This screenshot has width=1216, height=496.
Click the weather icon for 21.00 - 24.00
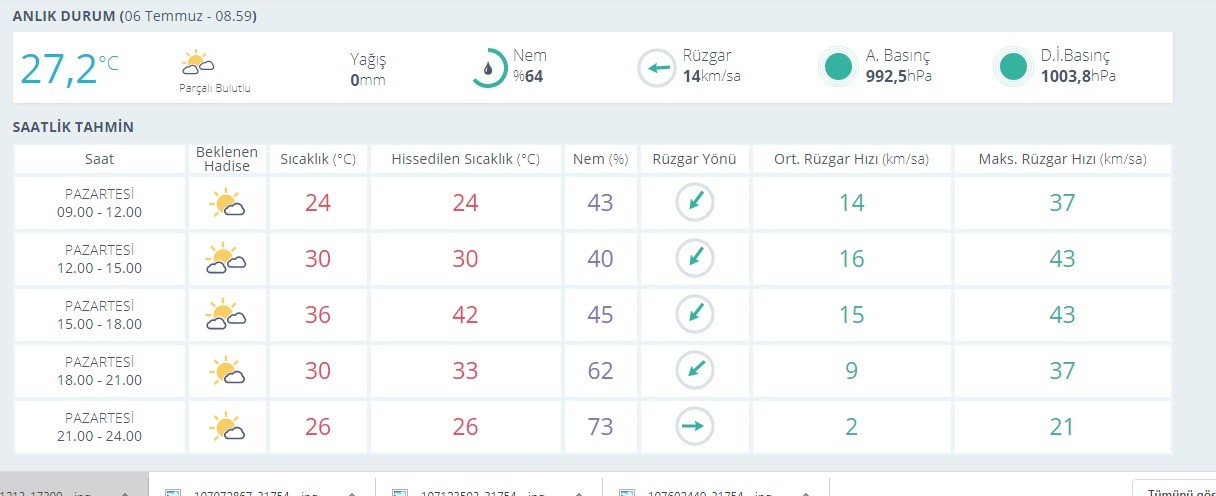227,428
